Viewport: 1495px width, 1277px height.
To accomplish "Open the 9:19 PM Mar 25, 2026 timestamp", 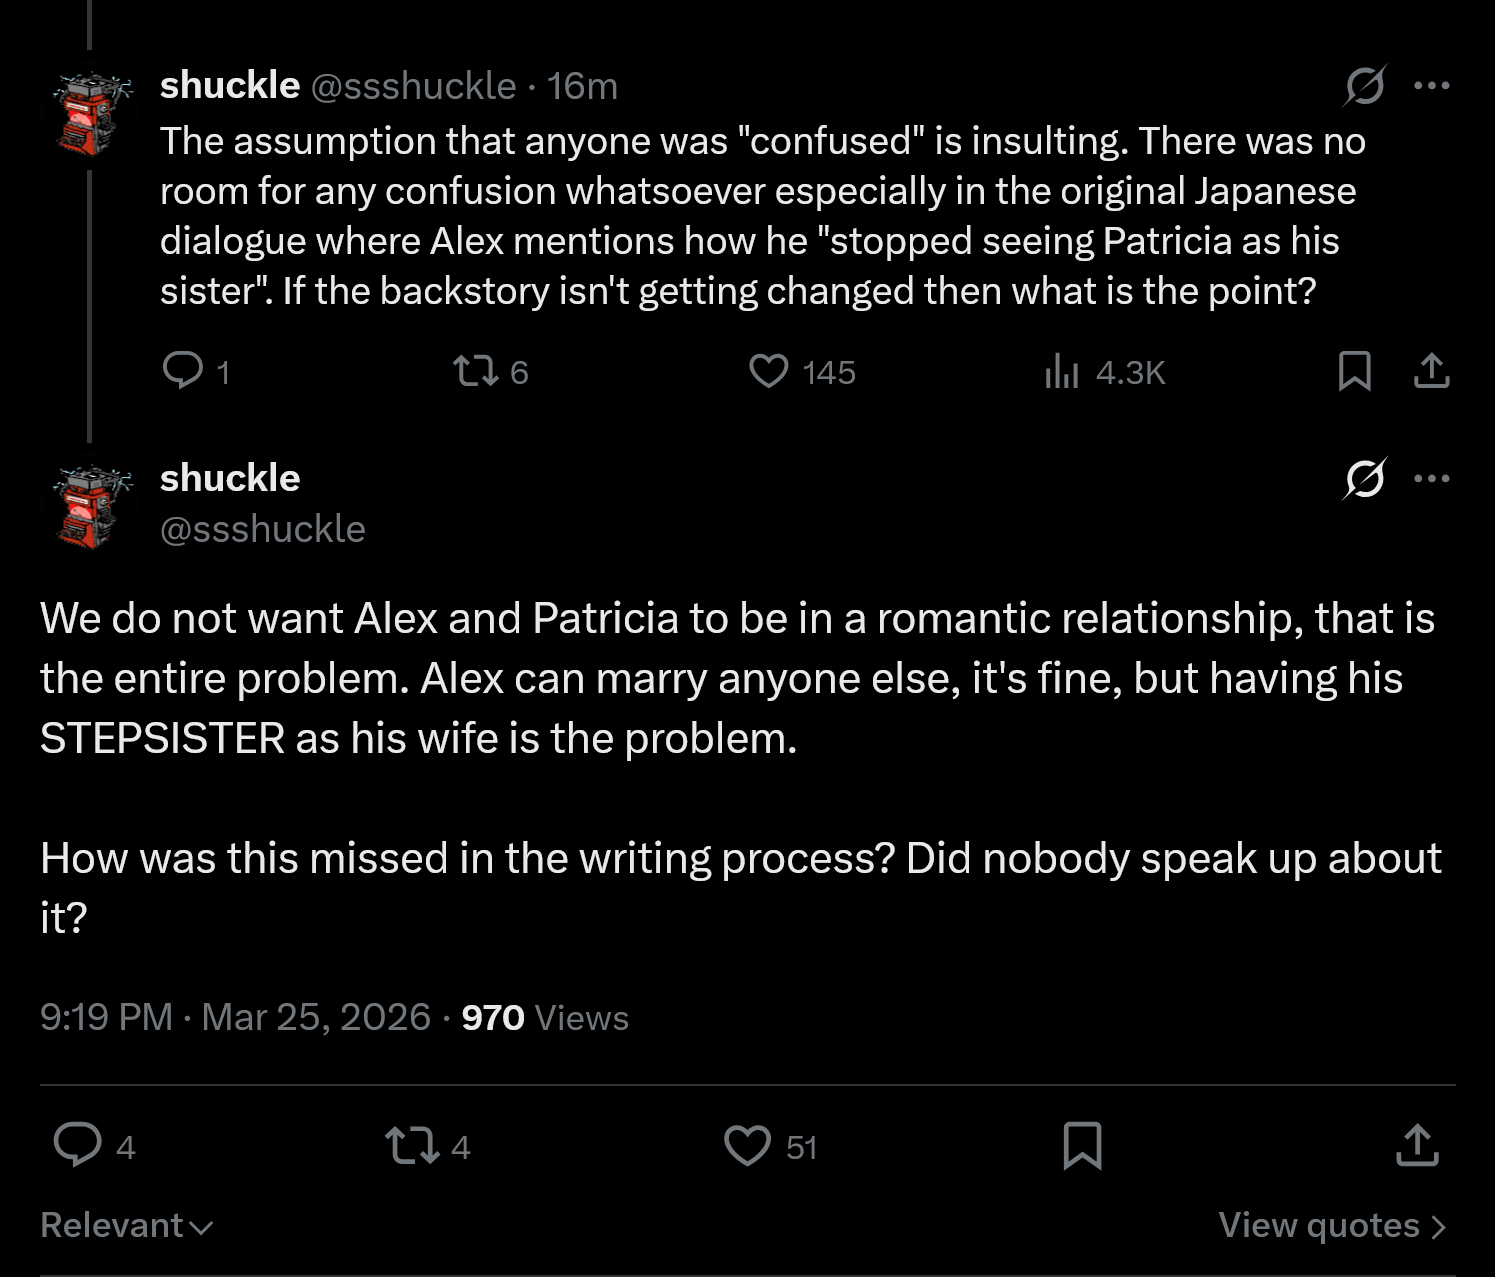I will click(x=235, y=1018).
